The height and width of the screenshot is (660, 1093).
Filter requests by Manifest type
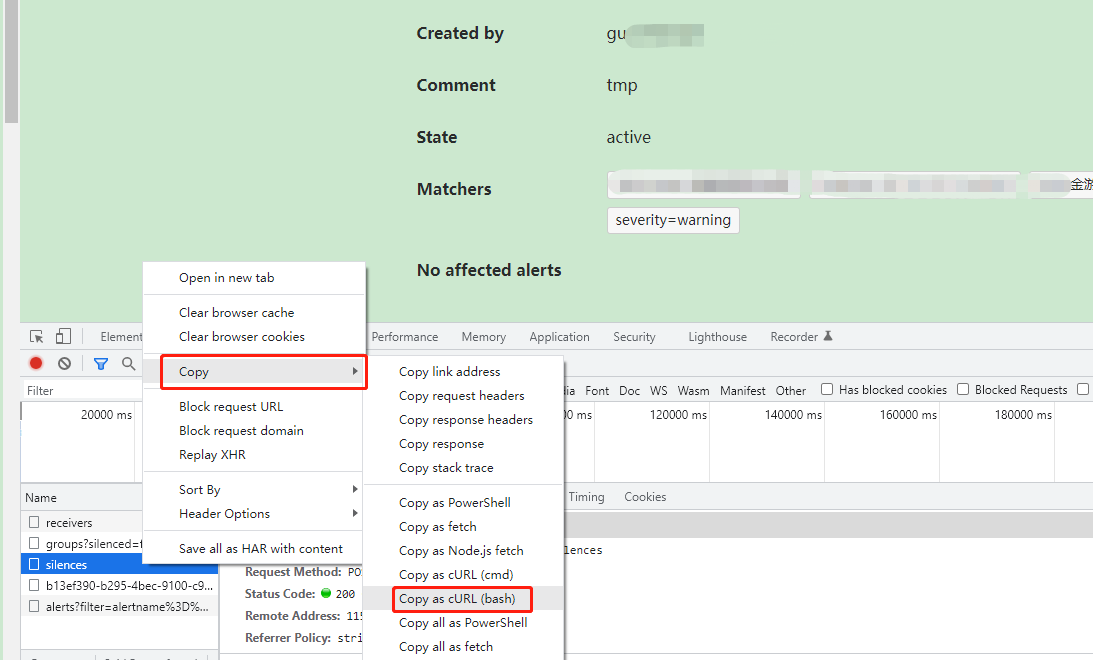742,391
